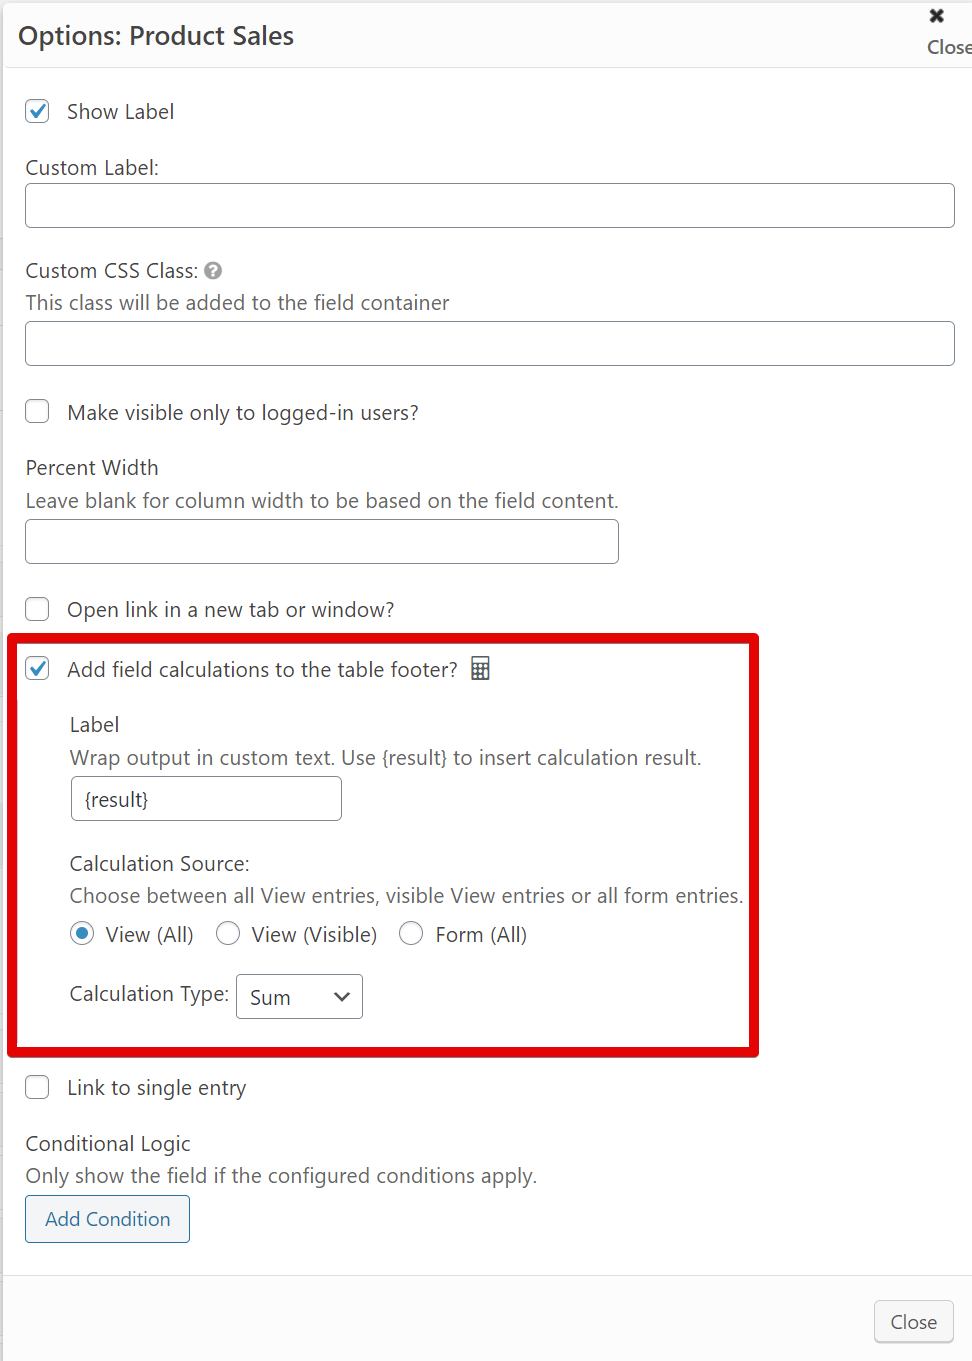Select Form (All) calculation source
This screenshot has height=1361, width=972.
click(411, 934)
